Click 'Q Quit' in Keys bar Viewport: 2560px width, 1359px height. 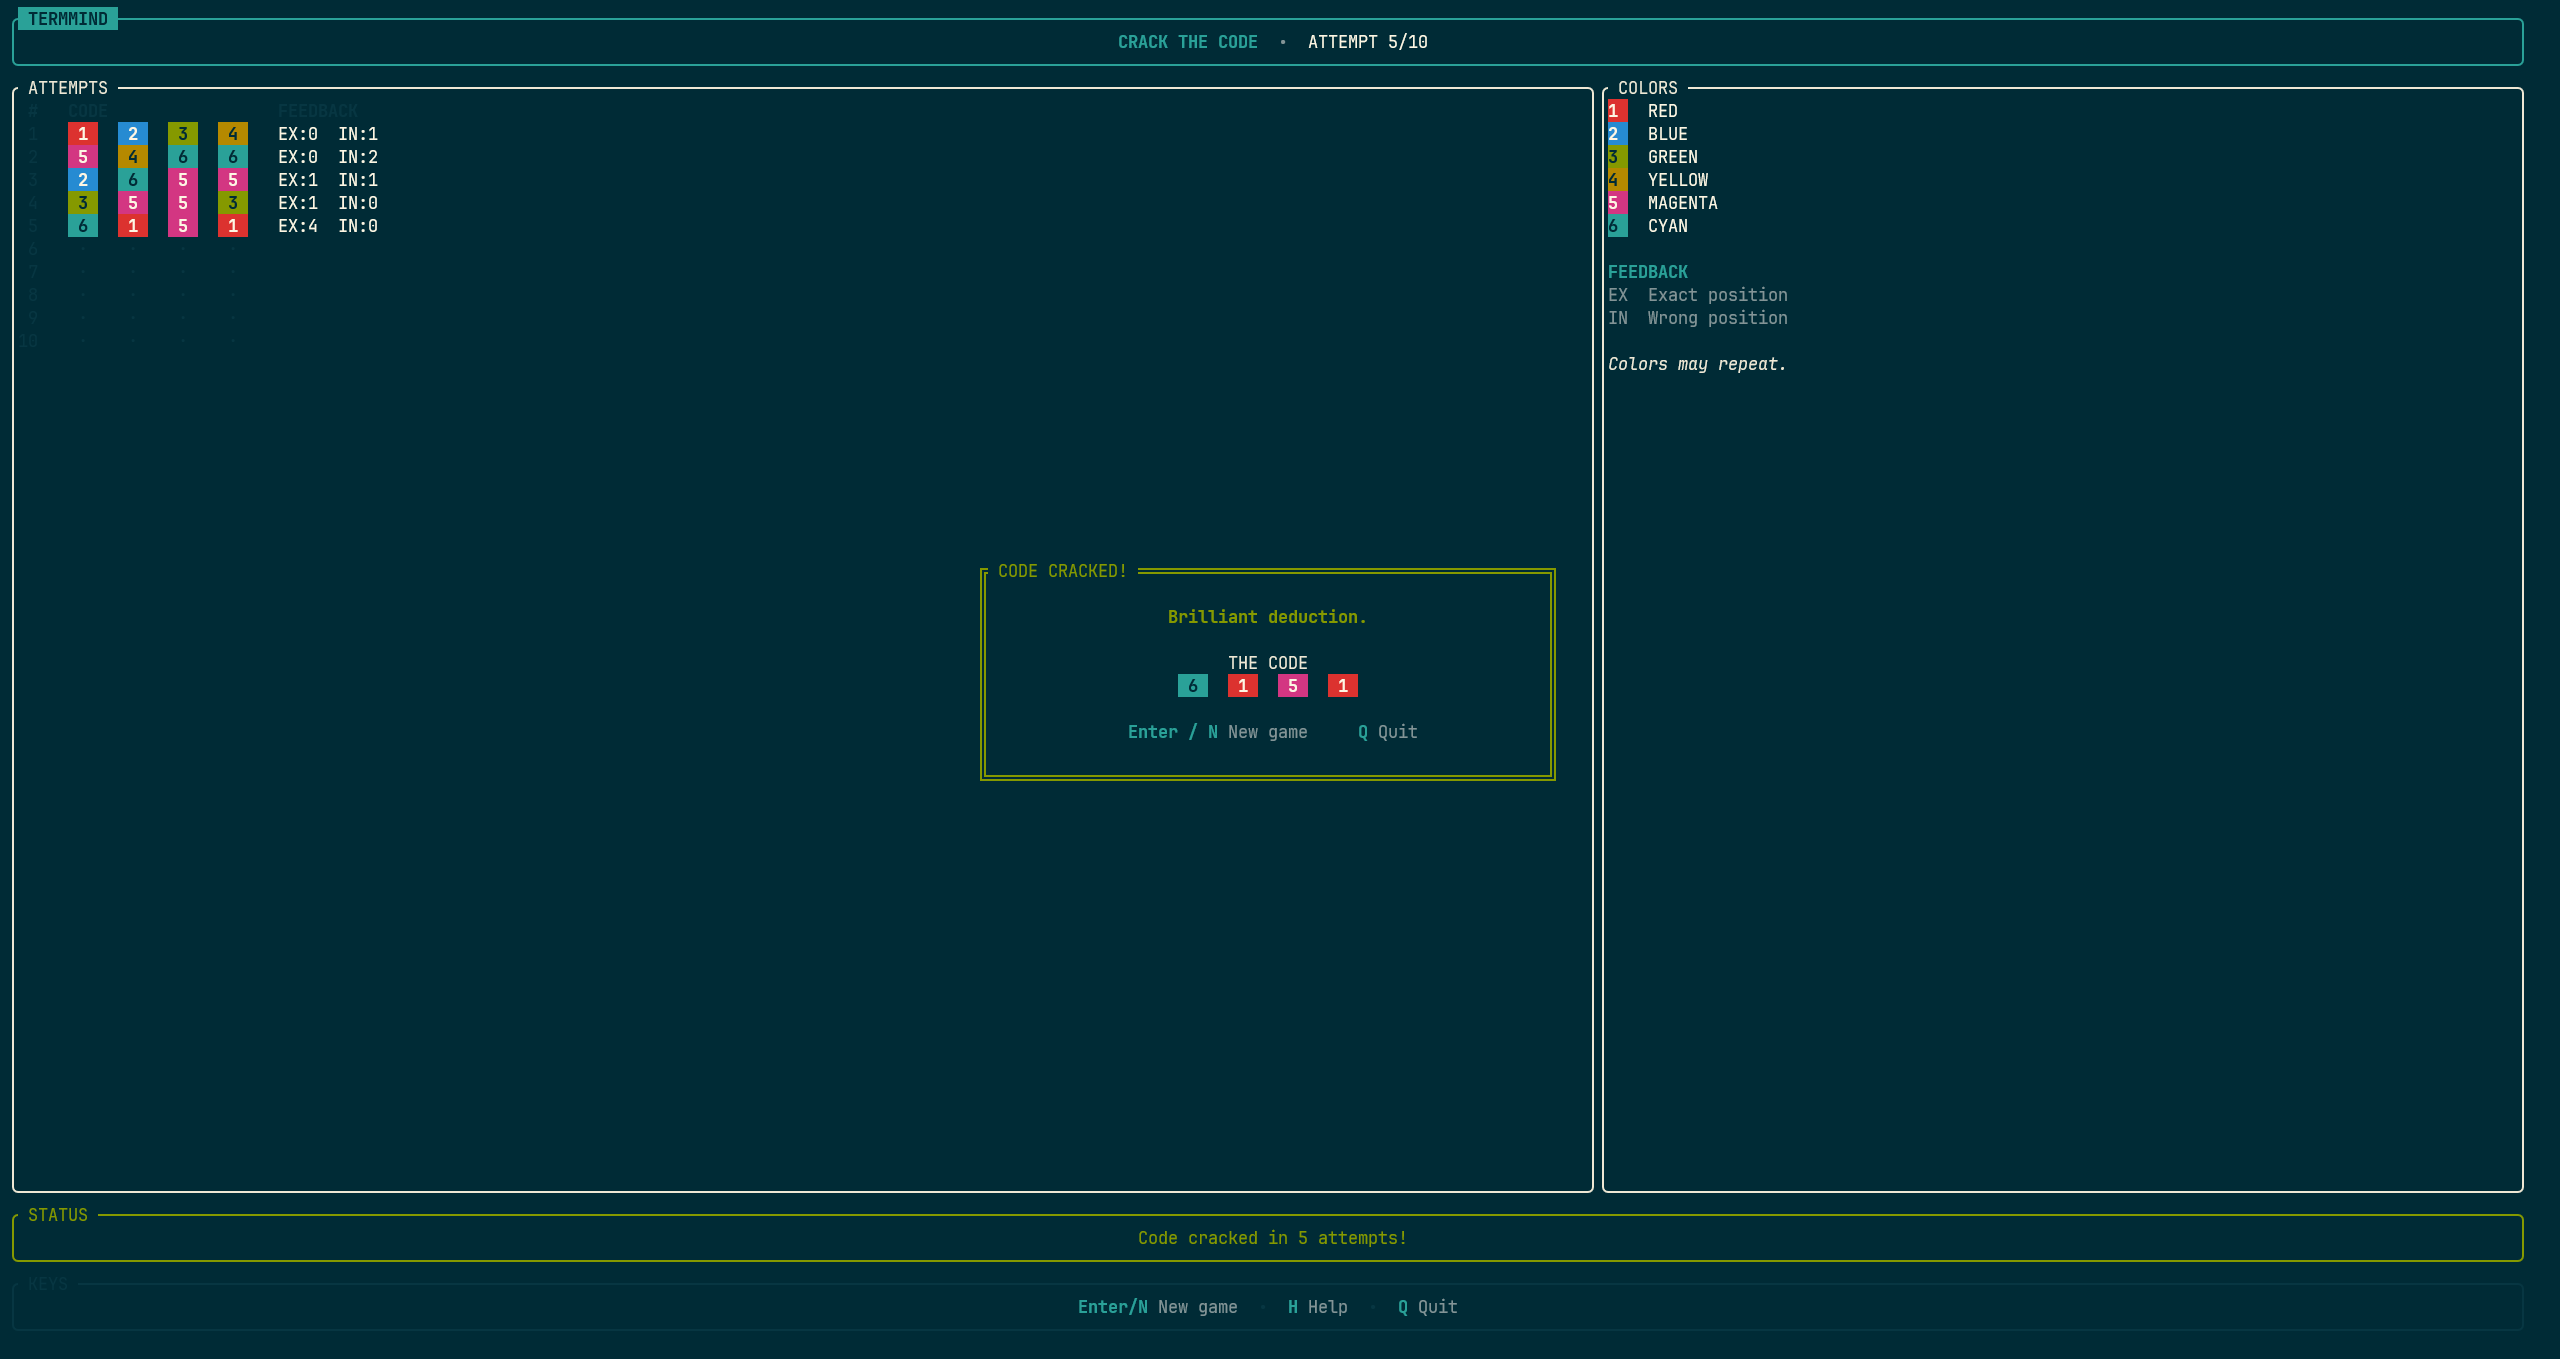[x=1427, y=1307]
